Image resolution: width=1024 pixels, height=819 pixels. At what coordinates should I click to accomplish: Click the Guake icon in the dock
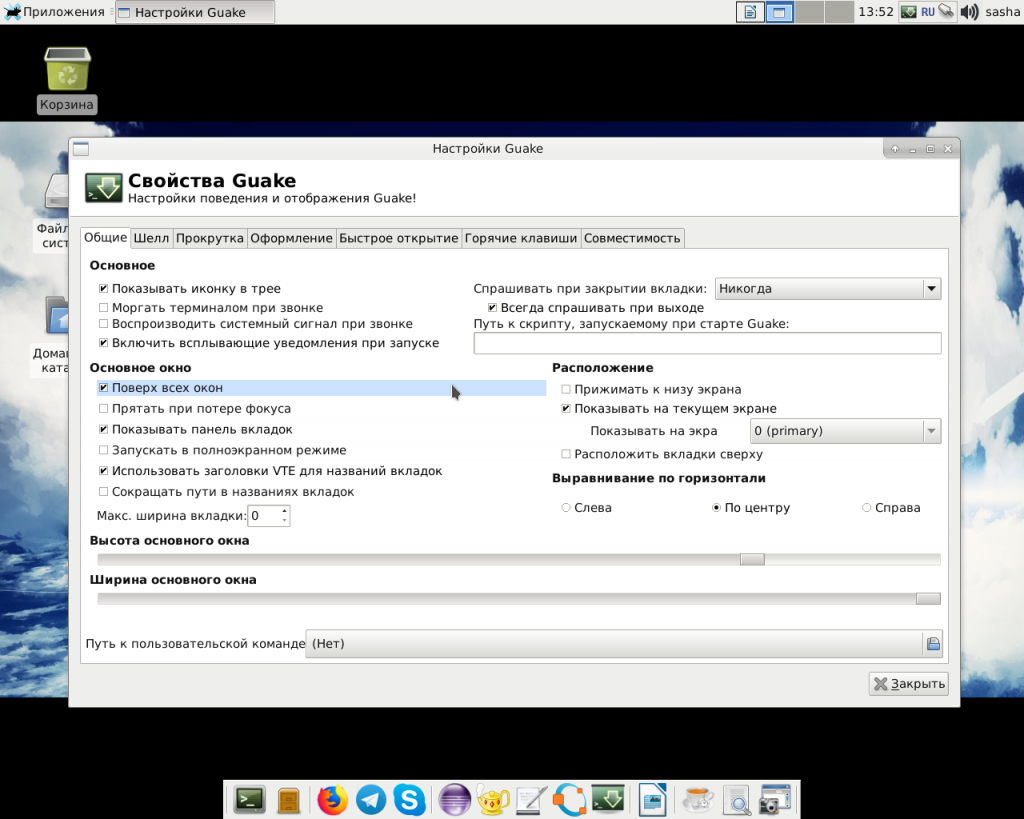608,799
